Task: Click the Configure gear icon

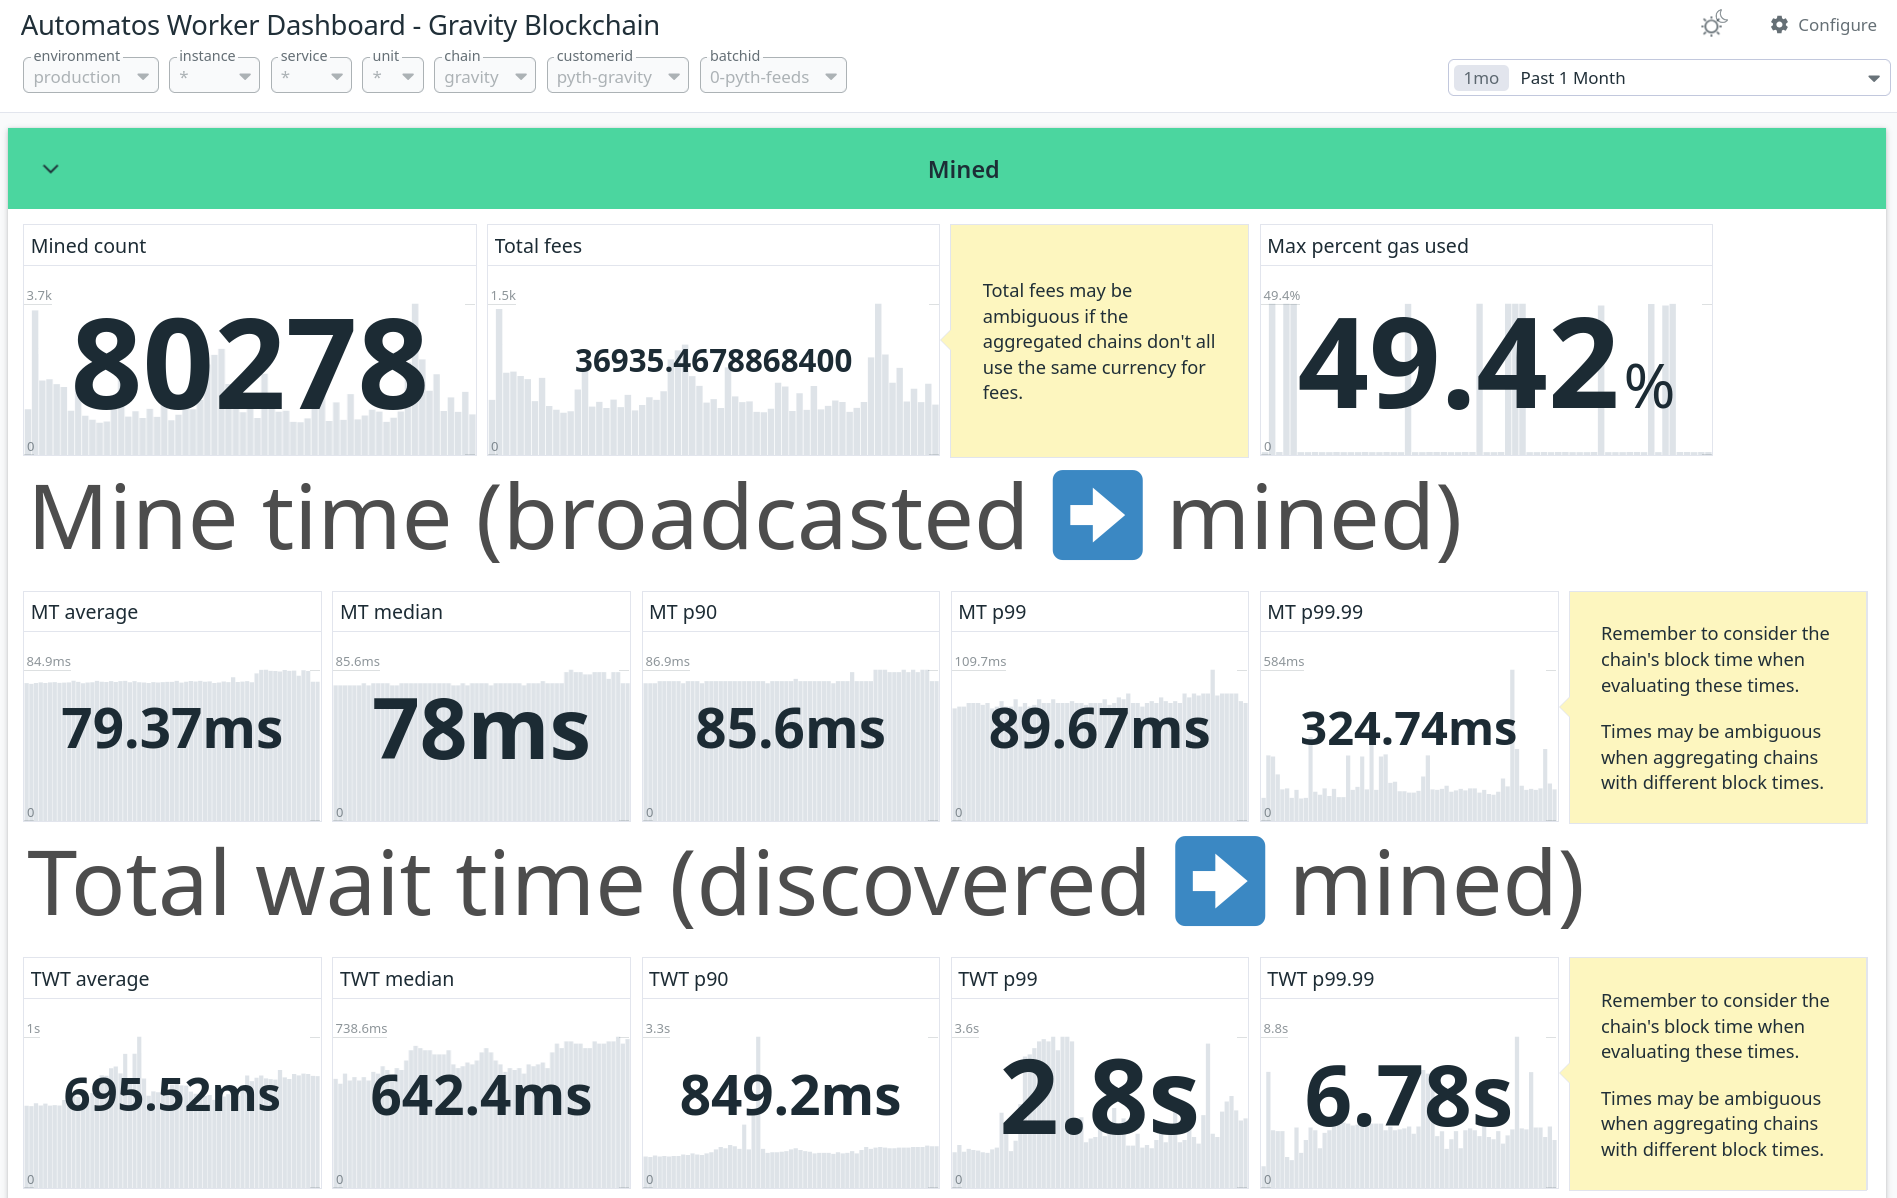Action: point(1779,25)
